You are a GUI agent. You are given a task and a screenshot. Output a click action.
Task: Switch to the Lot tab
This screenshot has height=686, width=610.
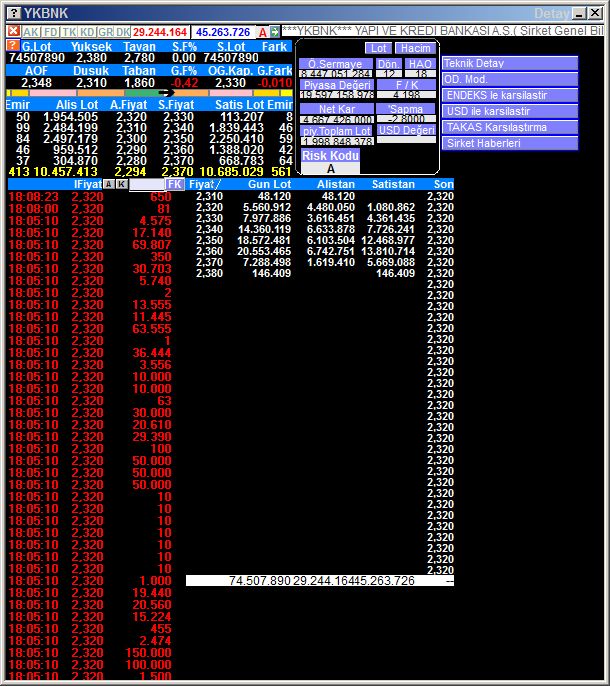click(379, 48)
